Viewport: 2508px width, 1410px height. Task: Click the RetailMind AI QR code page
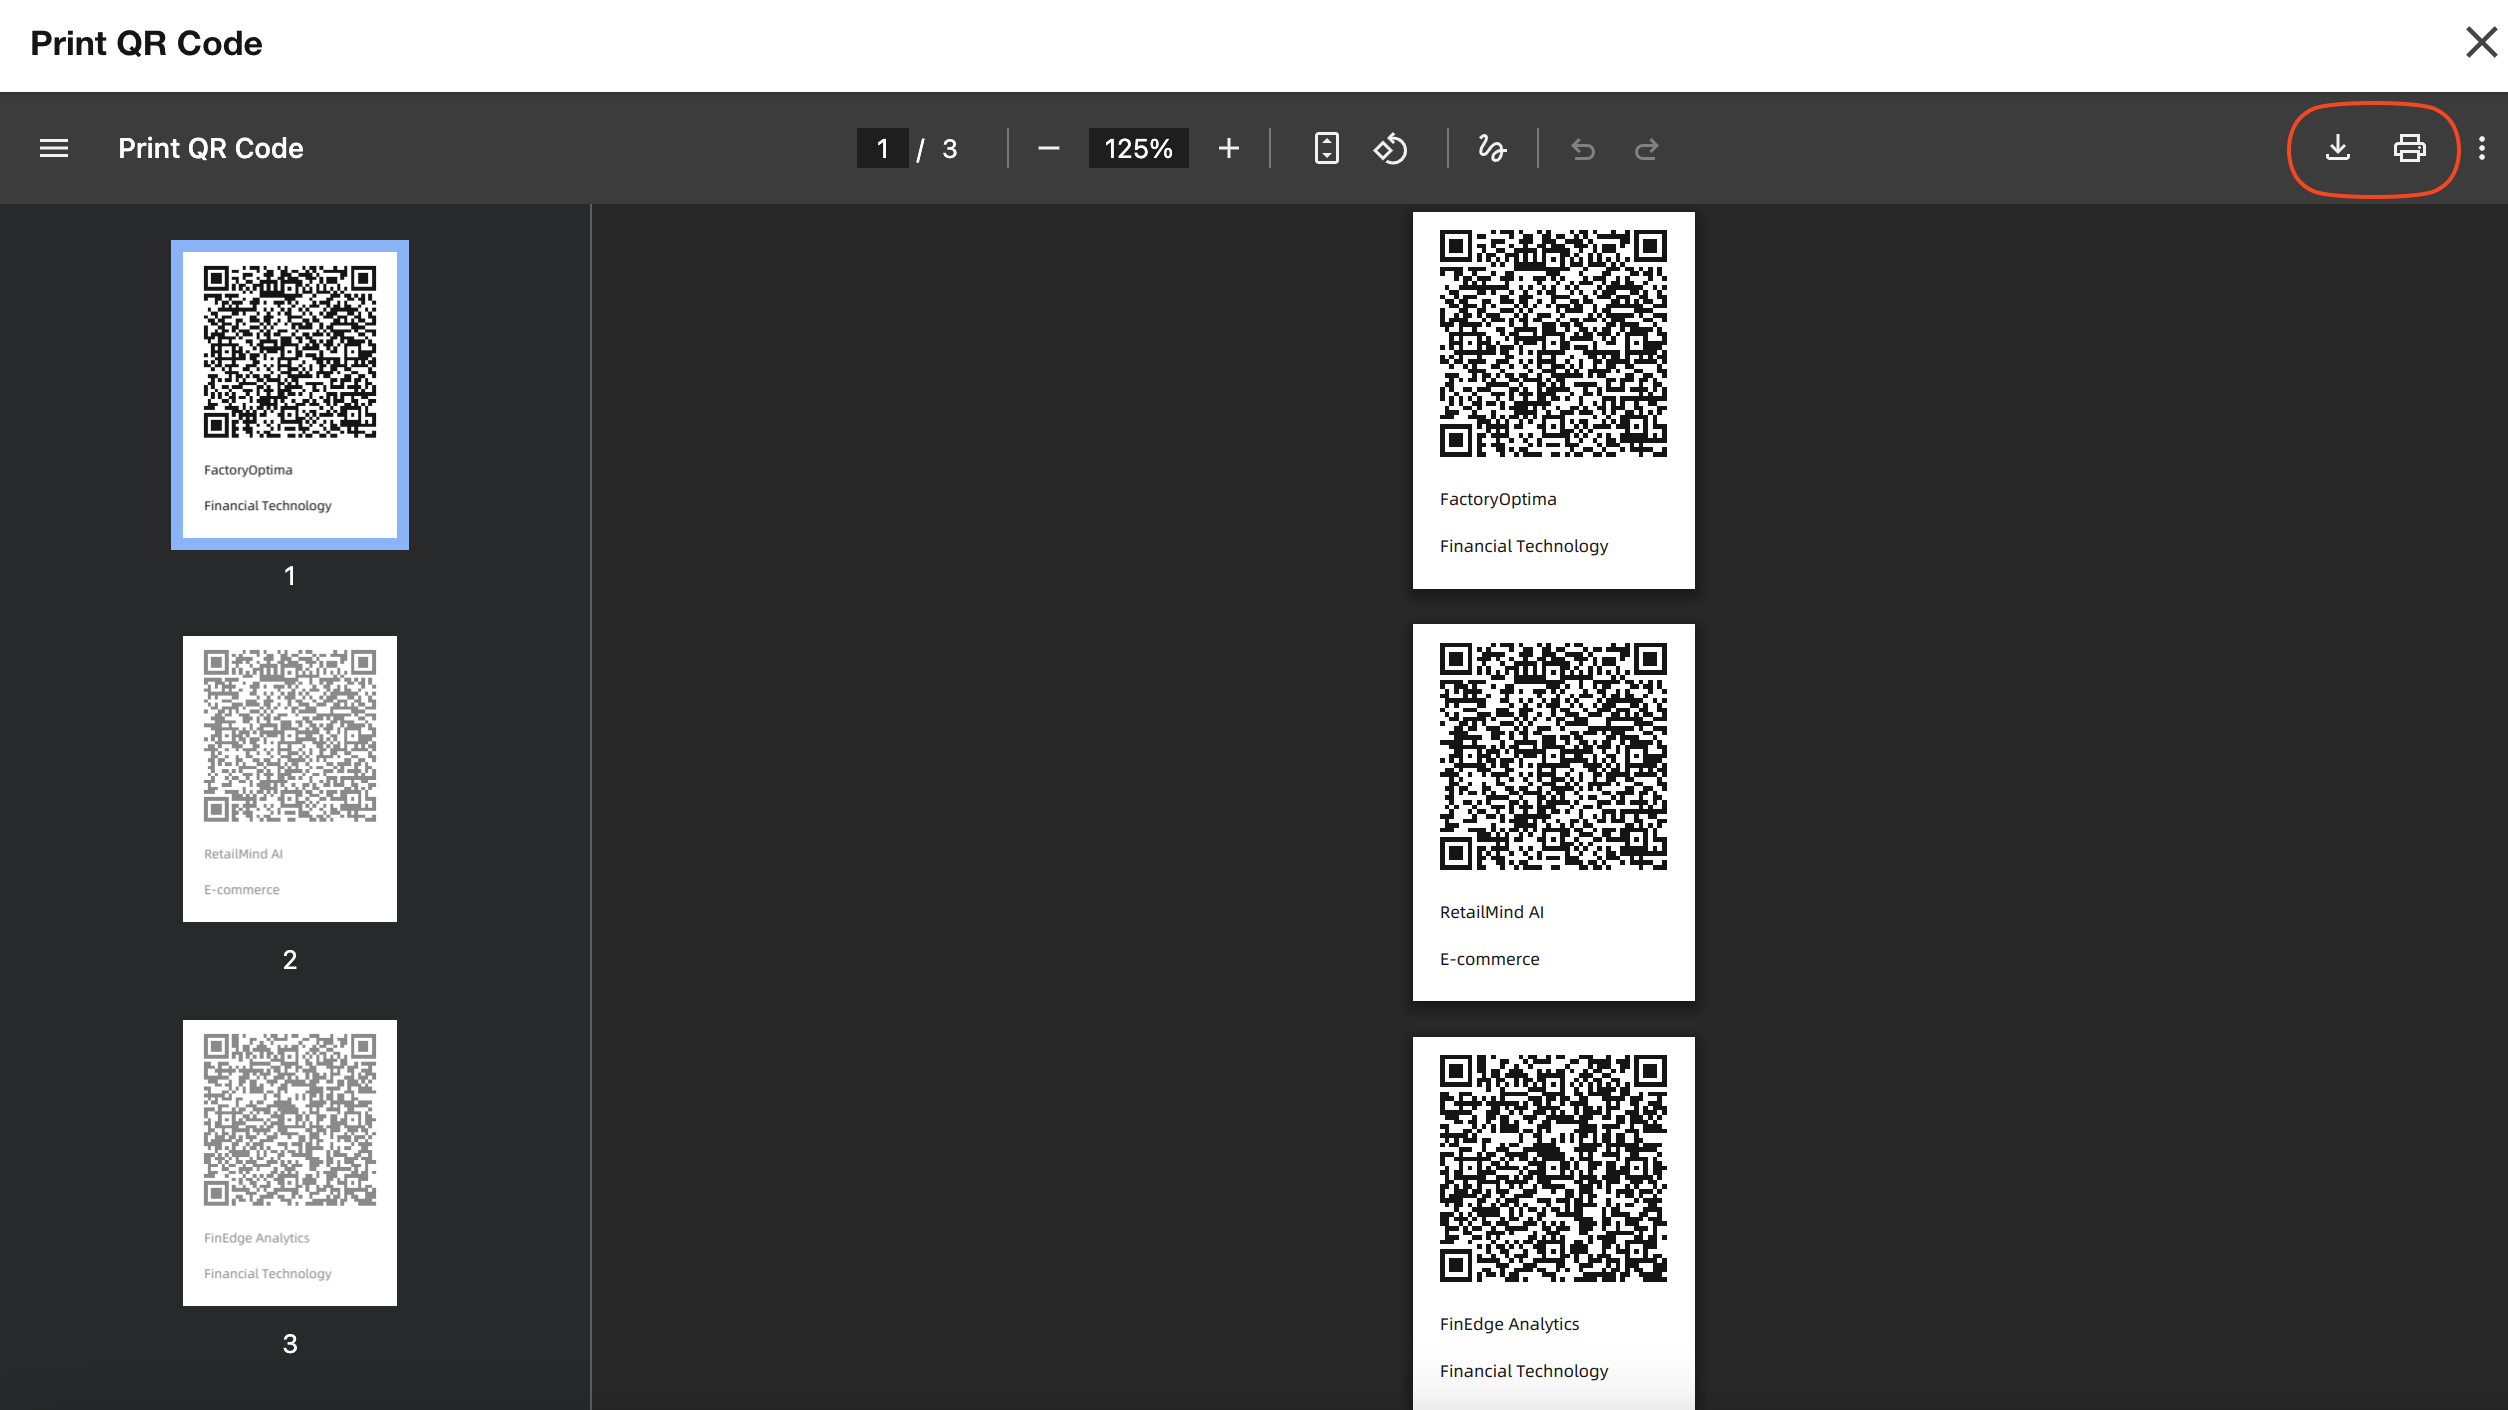(x=1553, y=812)
